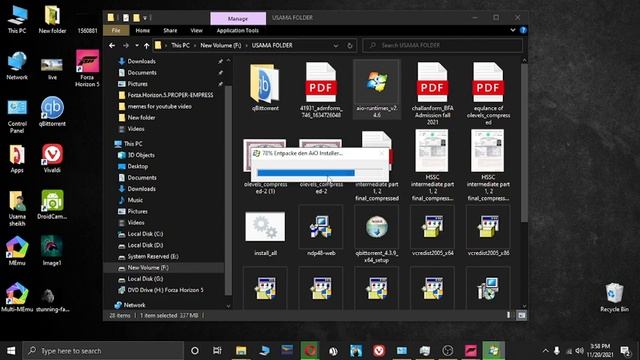Screen dimensions: 640x360
Task: Select the 41931_admform PDF file
Action: (x=321, y=90)
